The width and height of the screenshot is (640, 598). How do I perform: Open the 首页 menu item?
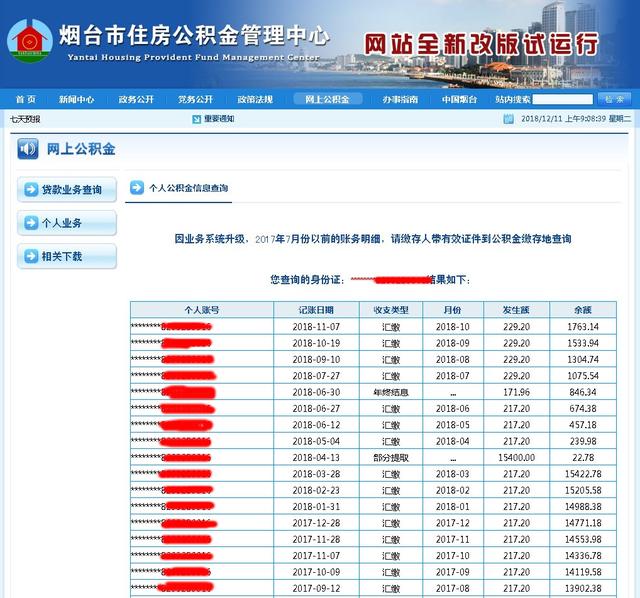tap(25, 99)
